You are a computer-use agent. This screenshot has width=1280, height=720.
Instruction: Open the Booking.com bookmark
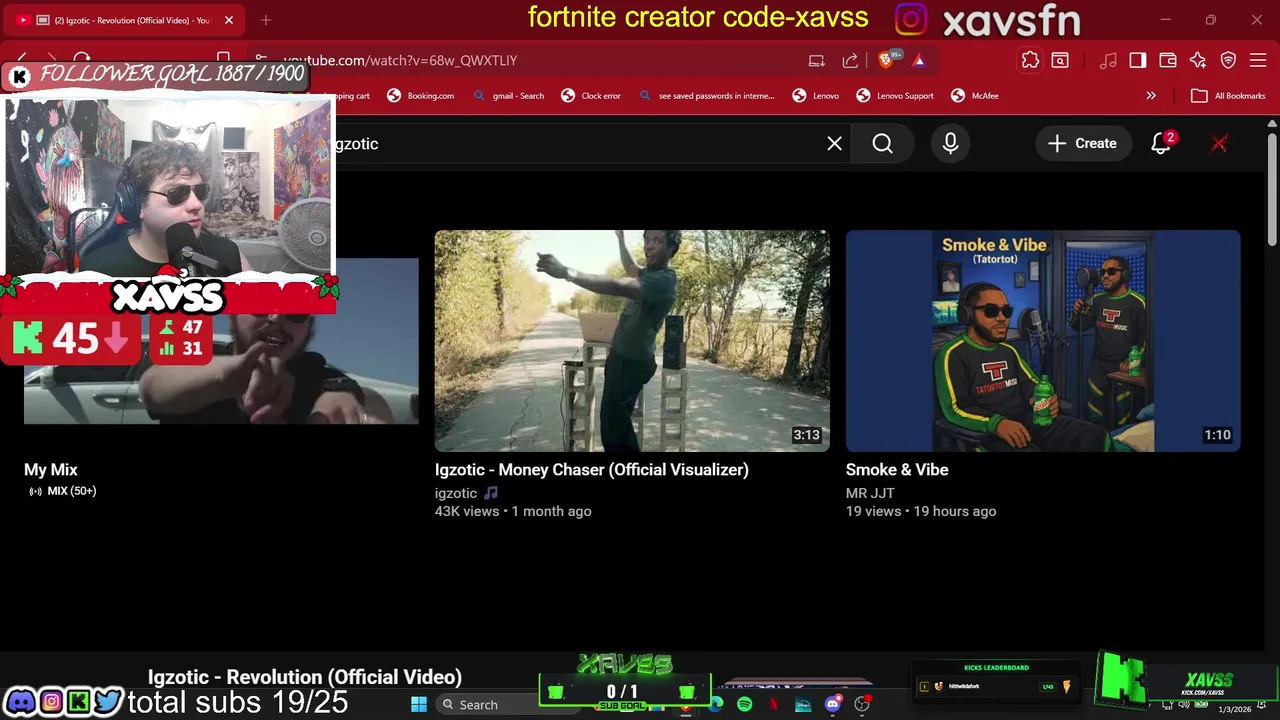pyautogui.click(x=421, y=96)
